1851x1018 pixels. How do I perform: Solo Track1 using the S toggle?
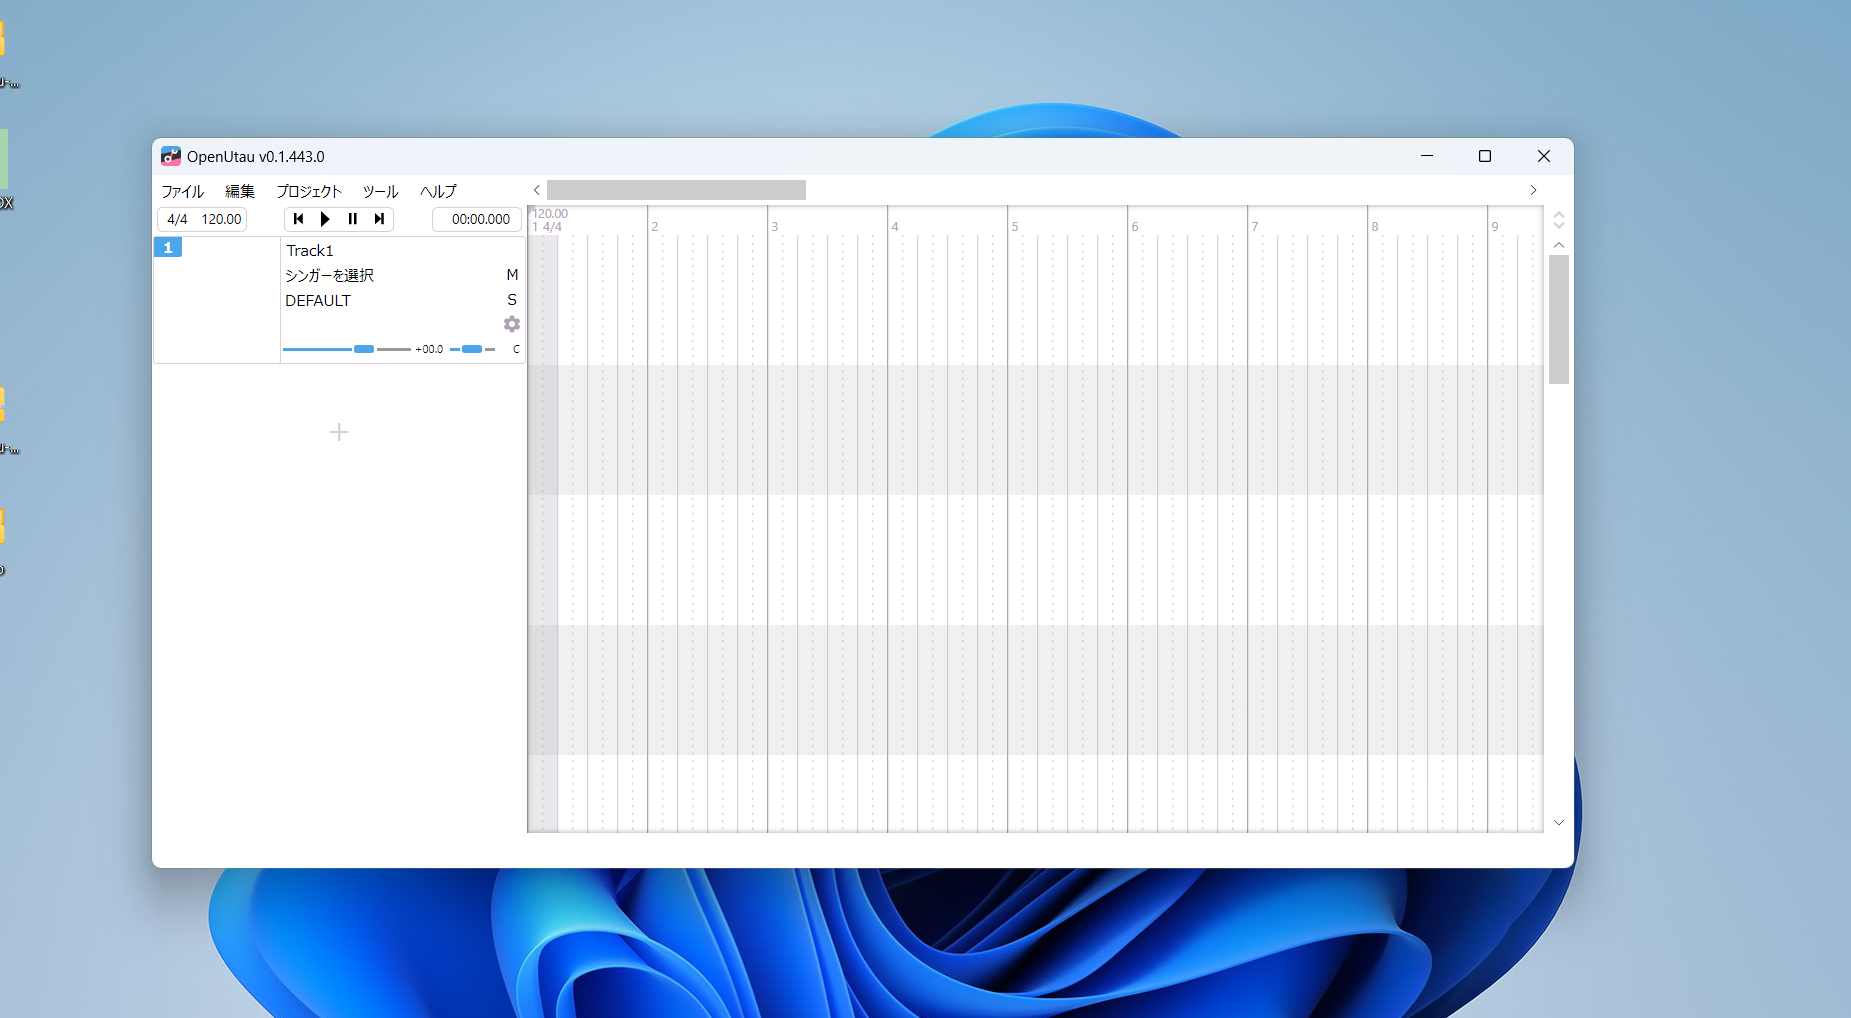click(512, 300)
